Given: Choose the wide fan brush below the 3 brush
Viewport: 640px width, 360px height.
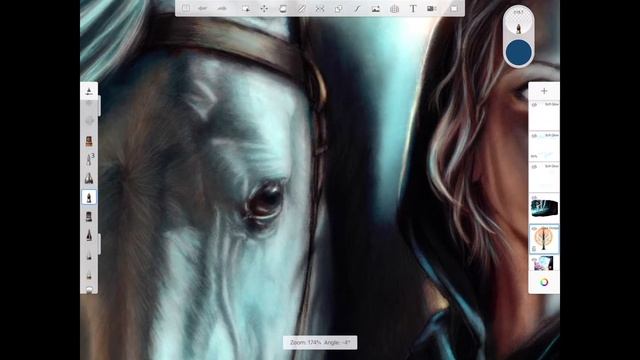Looking at the screenshot, I should point(89,178).
